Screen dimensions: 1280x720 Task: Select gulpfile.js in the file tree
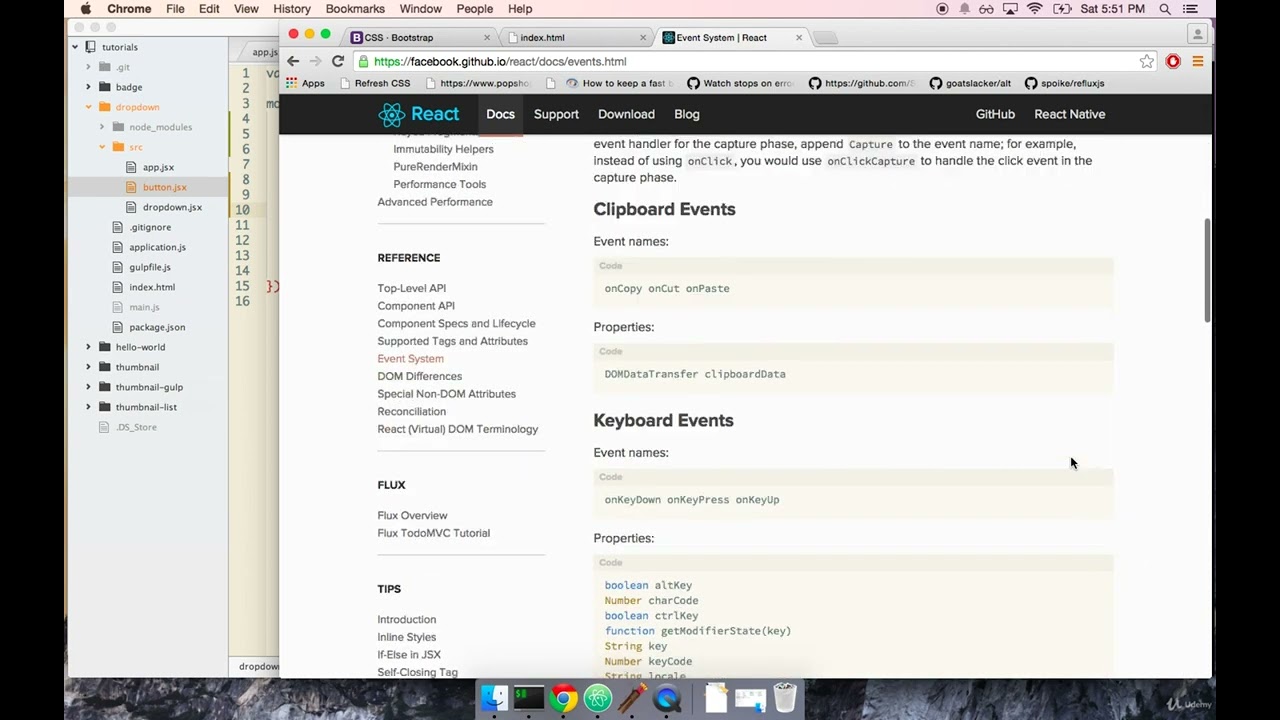pyautogui.click(x=149, y=267)
